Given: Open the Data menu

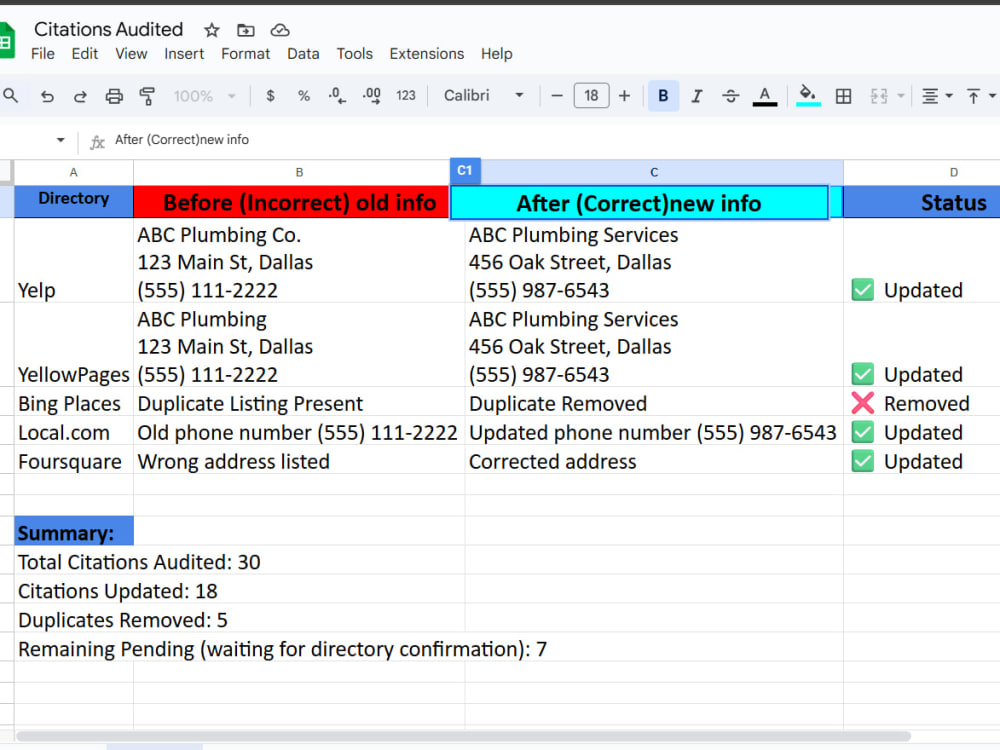Looking at the screenshot, I should coord(303,54).
